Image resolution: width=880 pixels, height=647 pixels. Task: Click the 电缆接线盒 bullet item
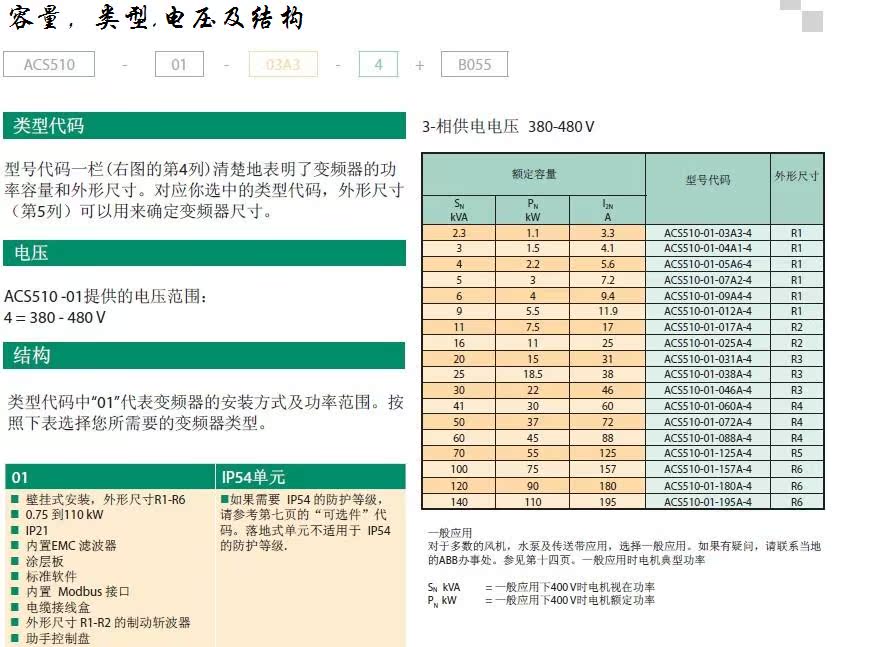pyautogui.click(x=51, y=607)
